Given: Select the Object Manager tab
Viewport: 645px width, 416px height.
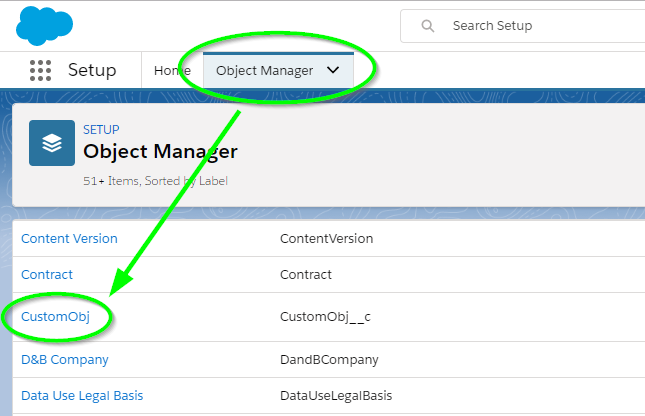Looking at the screenshot, I should [x=278, y=70].
